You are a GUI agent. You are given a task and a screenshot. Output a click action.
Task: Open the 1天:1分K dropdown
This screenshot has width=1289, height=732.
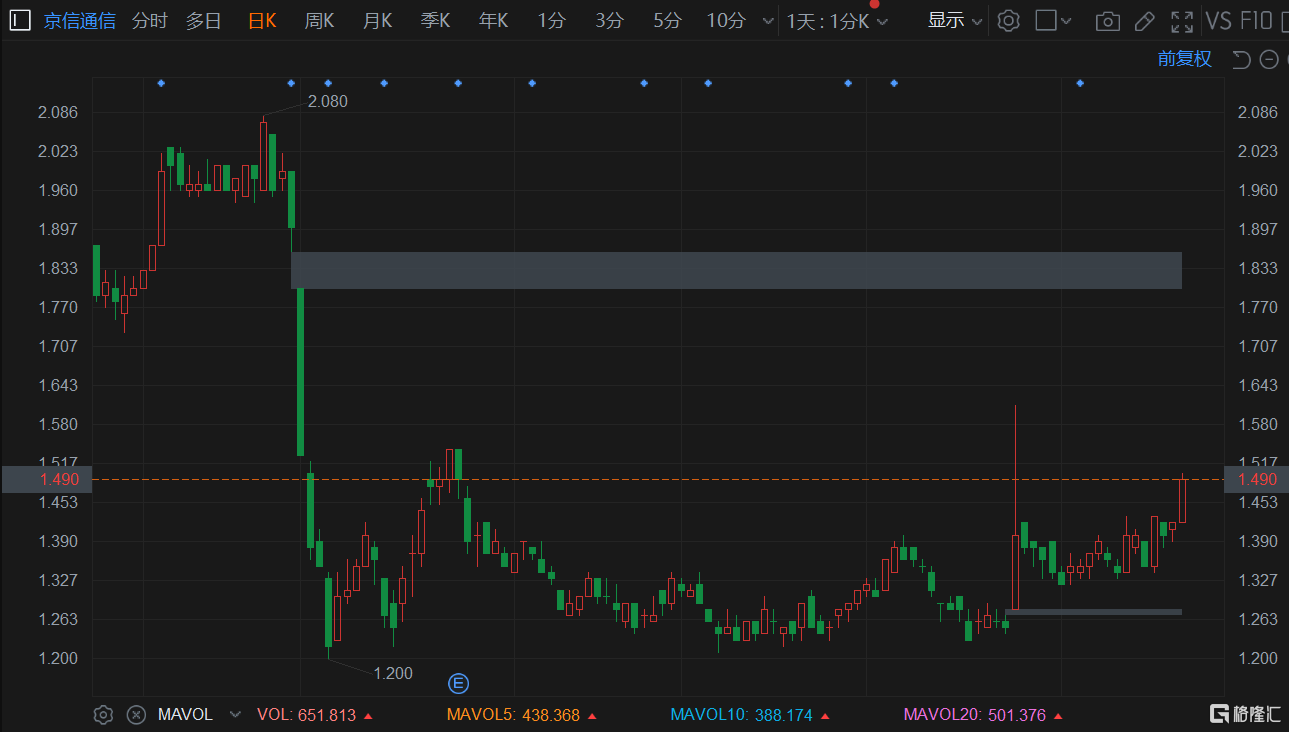(x=837, y=20)
